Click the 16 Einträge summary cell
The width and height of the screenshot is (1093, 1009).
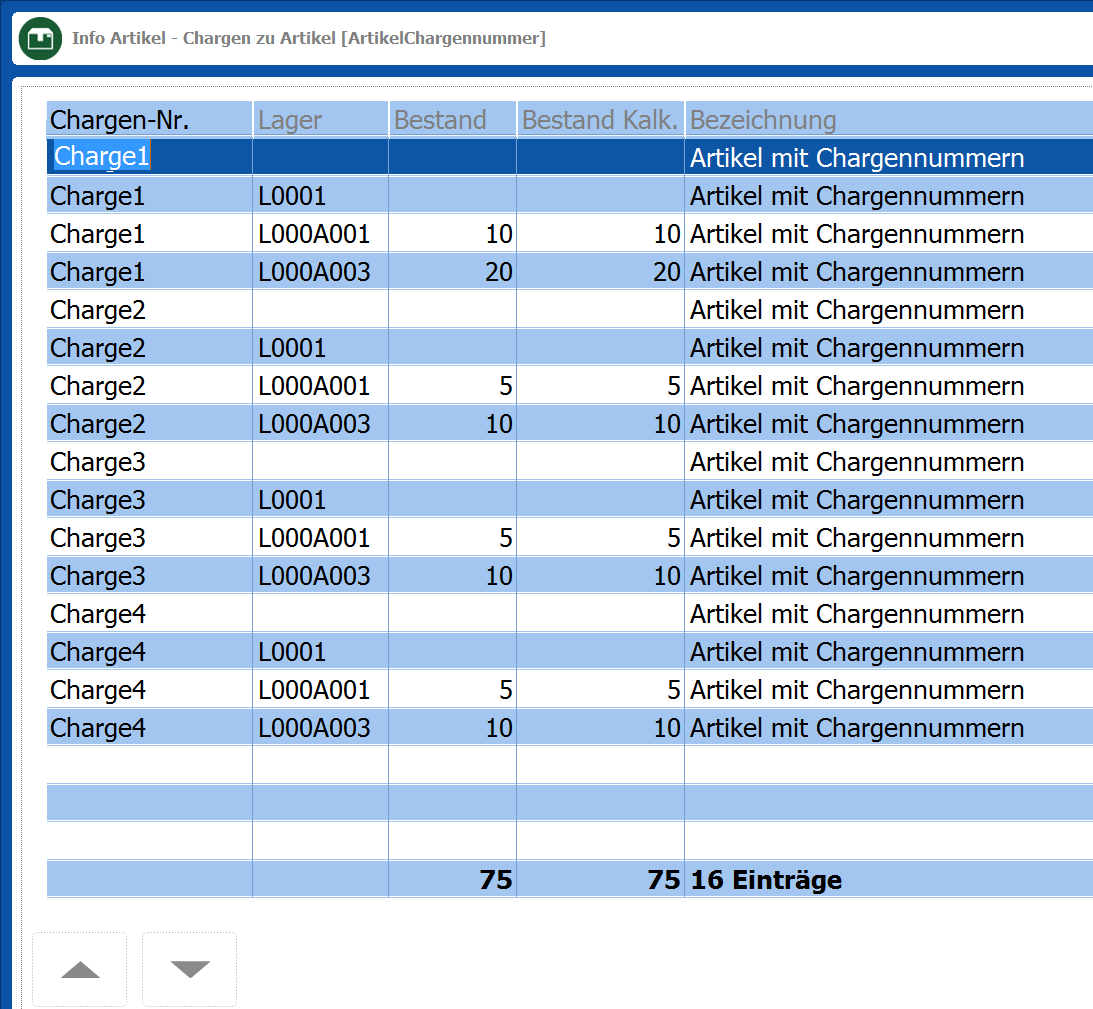[766, 880]
